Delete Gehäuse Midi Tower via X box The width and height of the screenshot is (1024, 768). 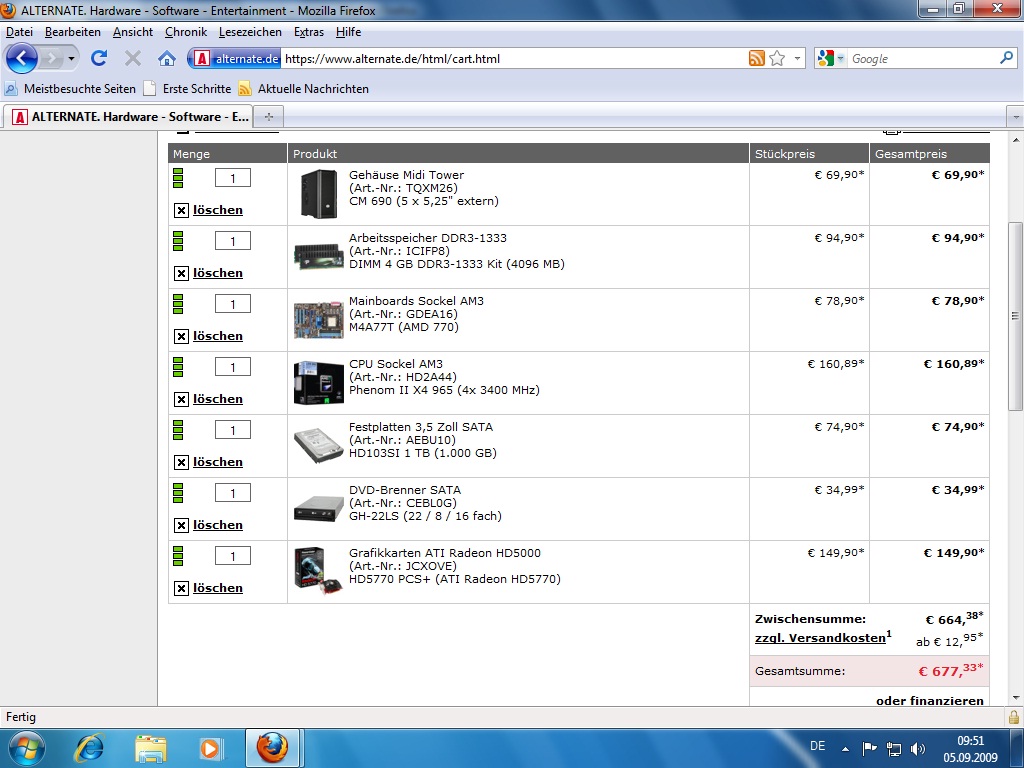(182, 210)
